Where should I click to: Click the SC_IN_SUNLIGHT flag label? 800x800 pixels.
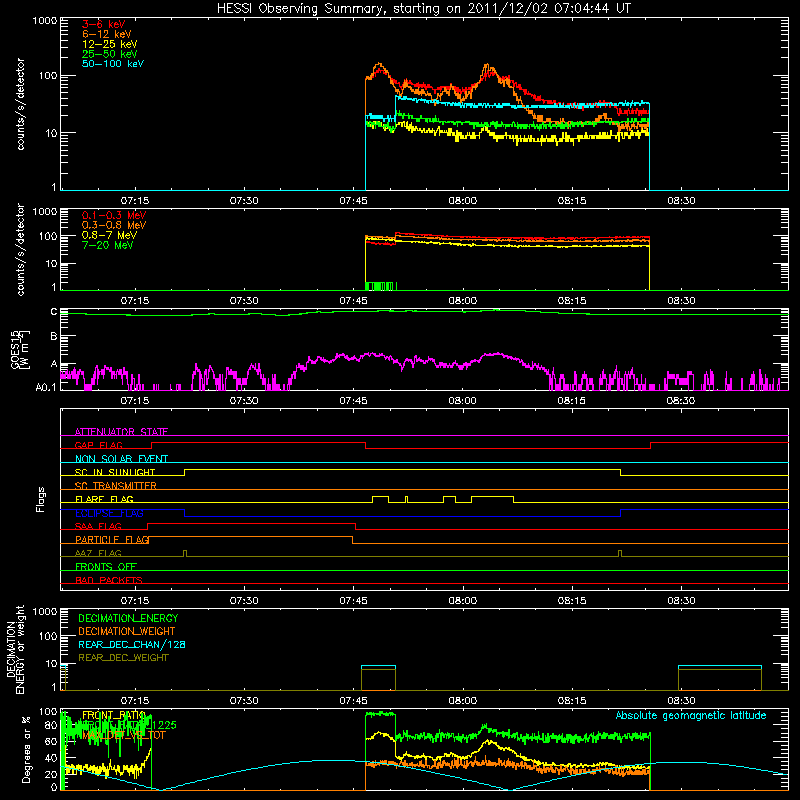pyautogui.click(x=115, y=472)
